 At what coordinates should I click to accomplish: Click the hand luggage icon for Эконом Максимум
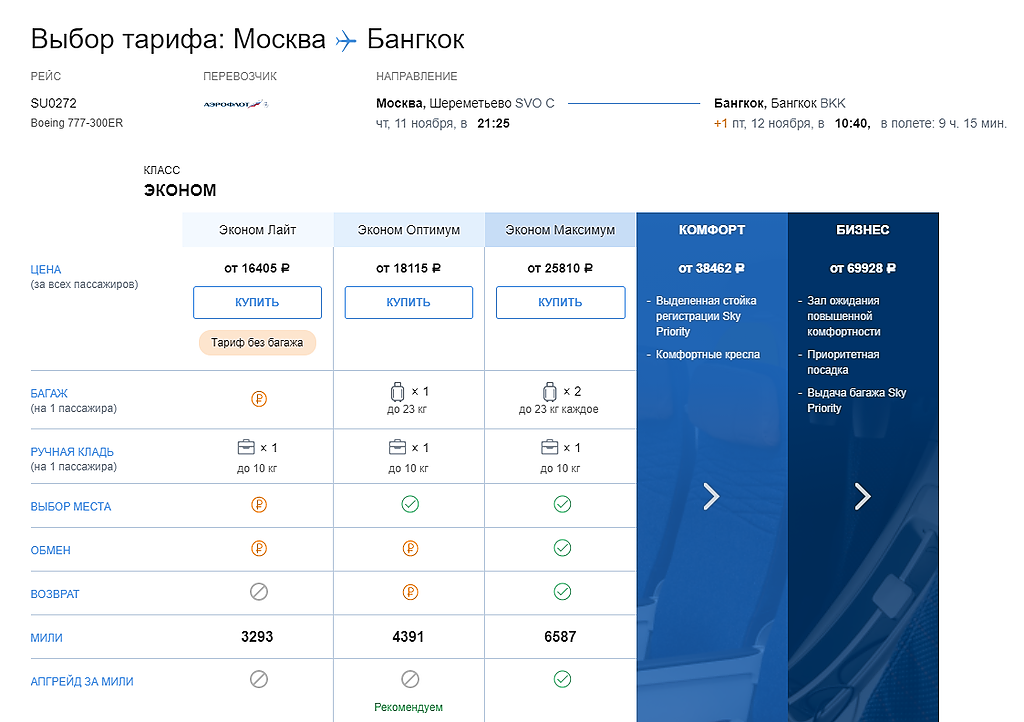coord(550,447)
